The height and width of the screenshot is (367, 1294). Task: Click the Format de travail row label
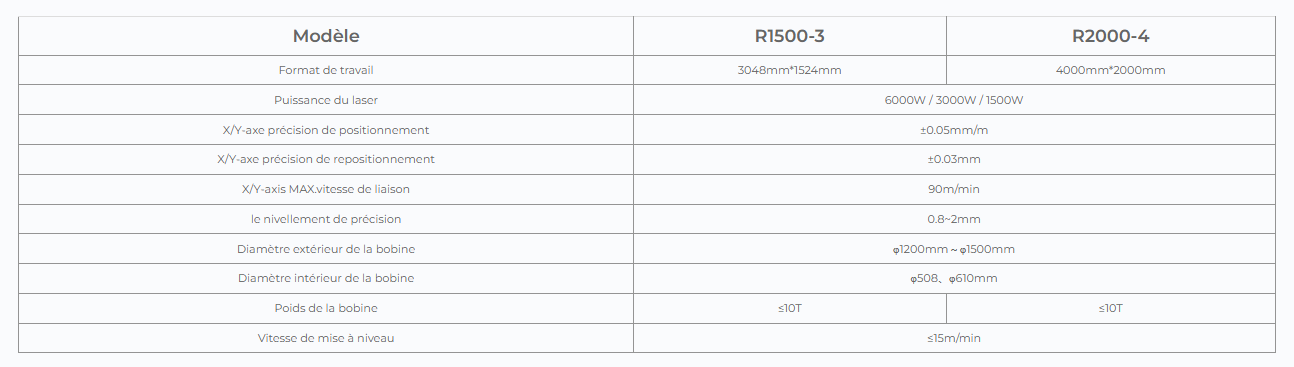click(326, 70)
